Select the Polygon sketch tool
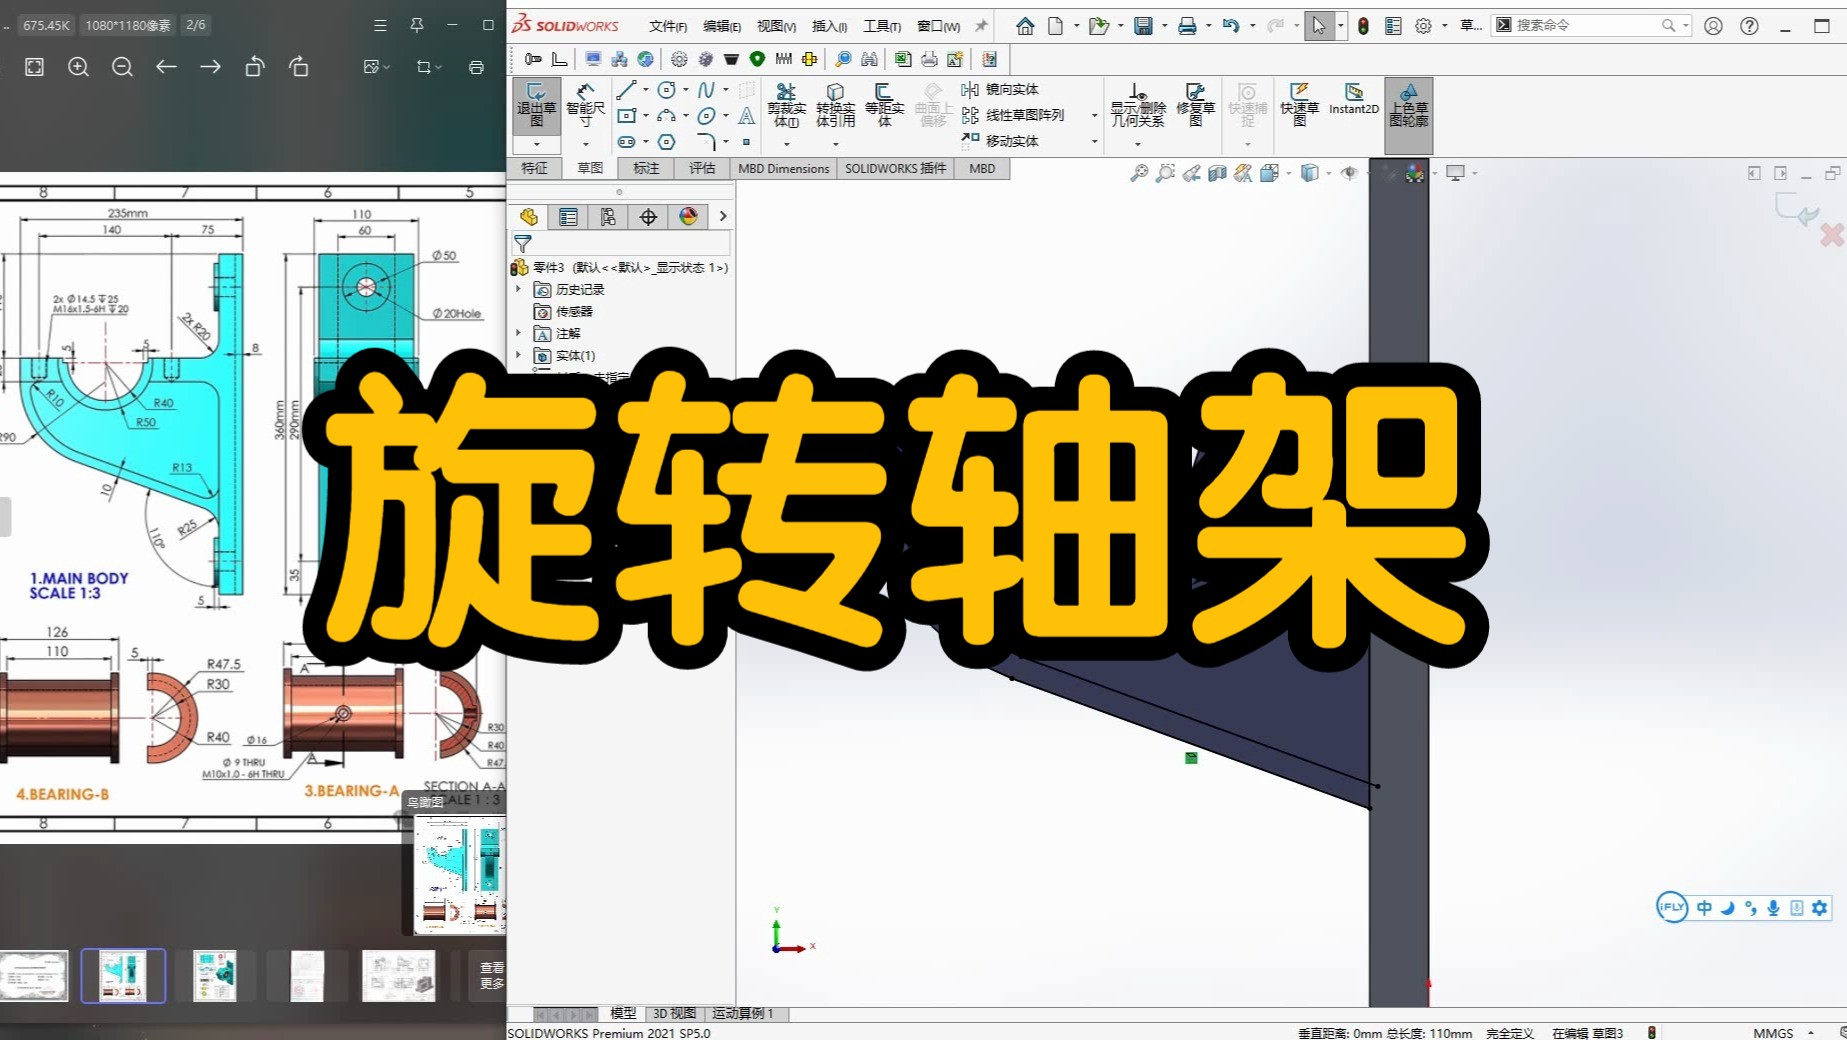This screenshot has height=1040, width=1847. 666,142
